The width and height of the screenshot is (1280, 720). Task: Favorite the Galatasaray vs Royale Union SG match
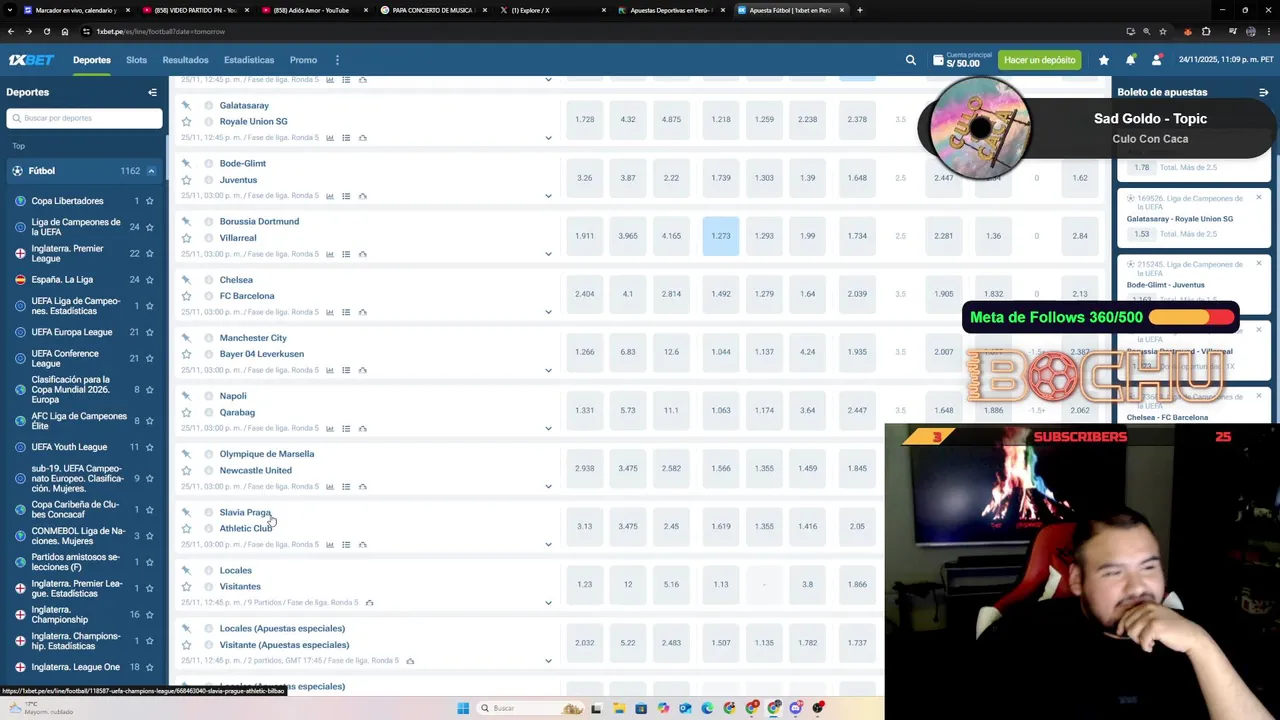coord(186,122)
